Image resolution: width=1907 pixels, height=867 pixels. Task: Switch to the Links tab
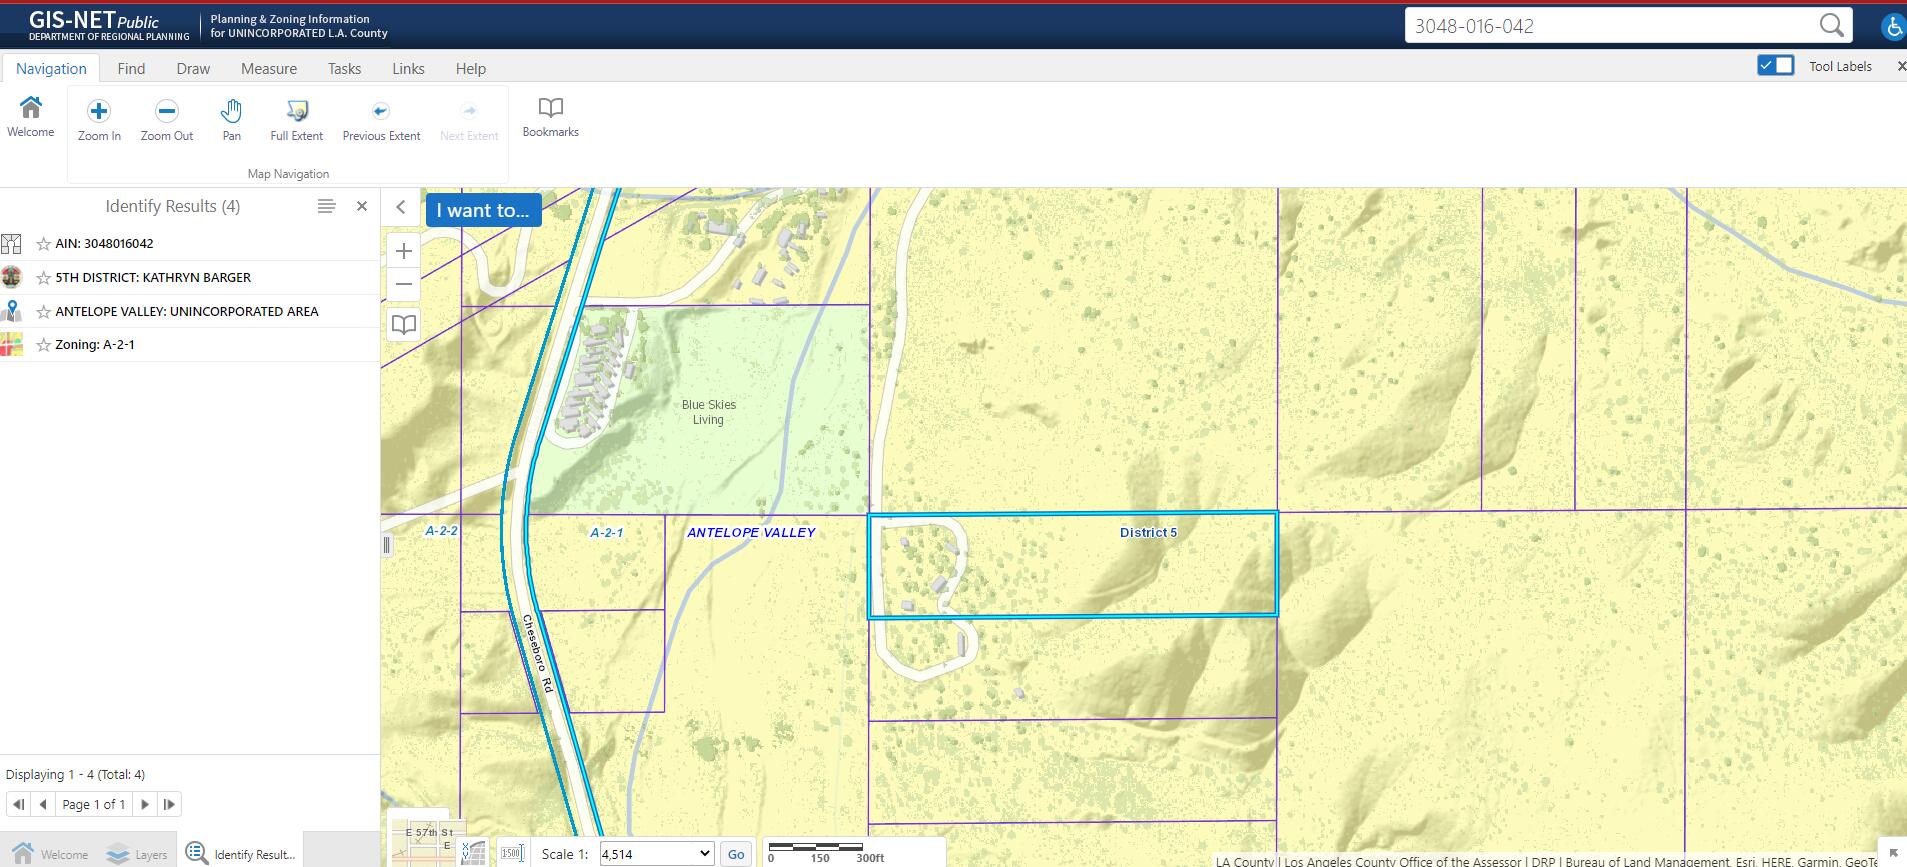point(408,68)
